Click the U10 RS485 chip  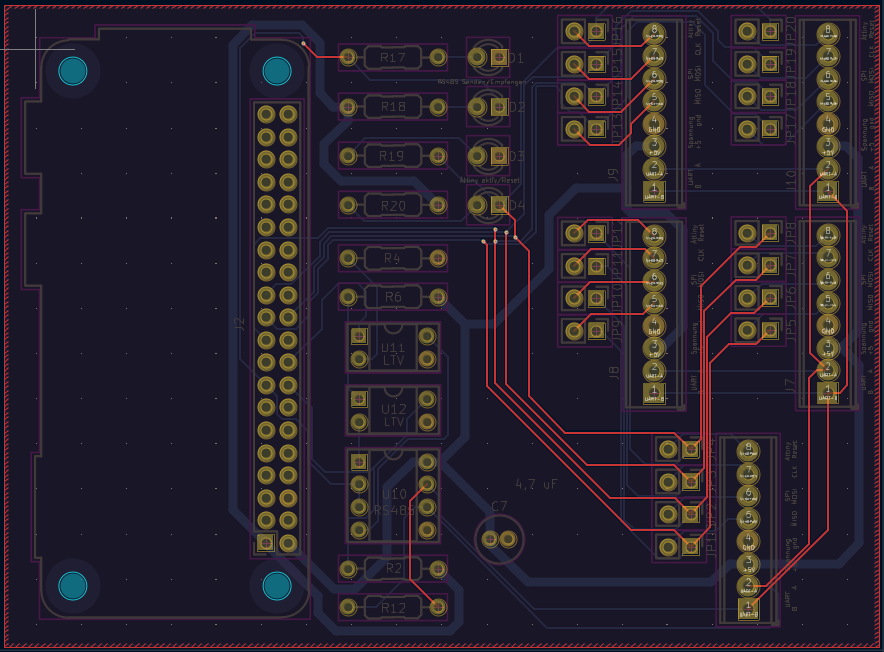[393, 495]
